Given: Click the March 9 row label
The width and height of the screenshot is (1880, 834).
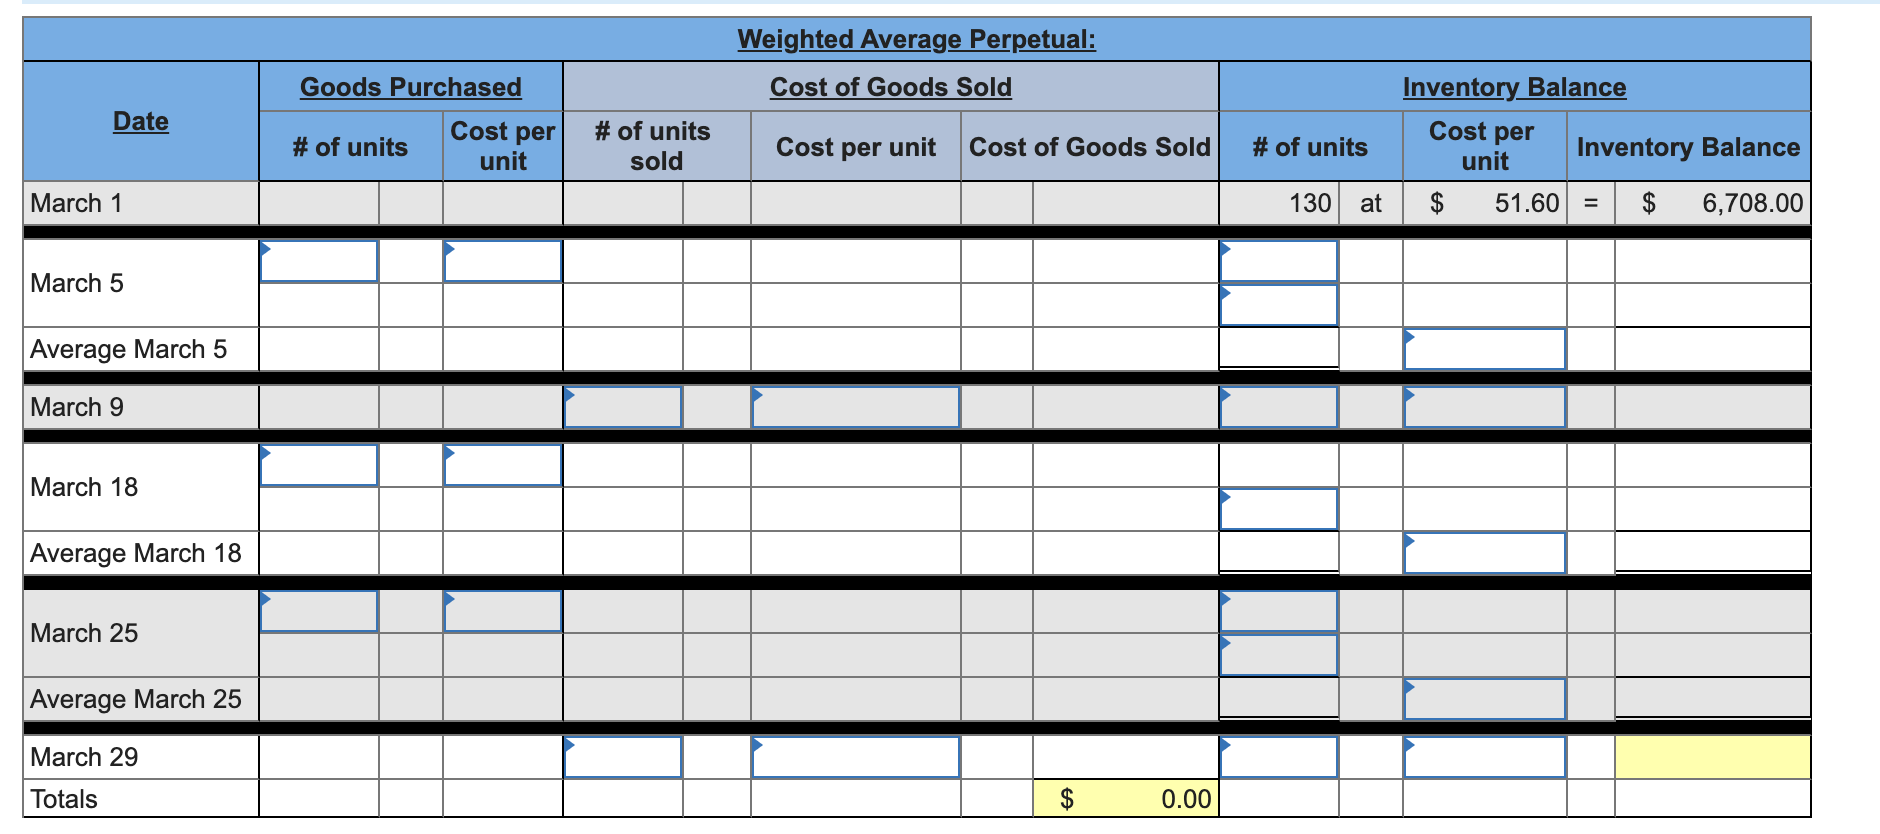Looking at the screenshot, I should [77, 407].
